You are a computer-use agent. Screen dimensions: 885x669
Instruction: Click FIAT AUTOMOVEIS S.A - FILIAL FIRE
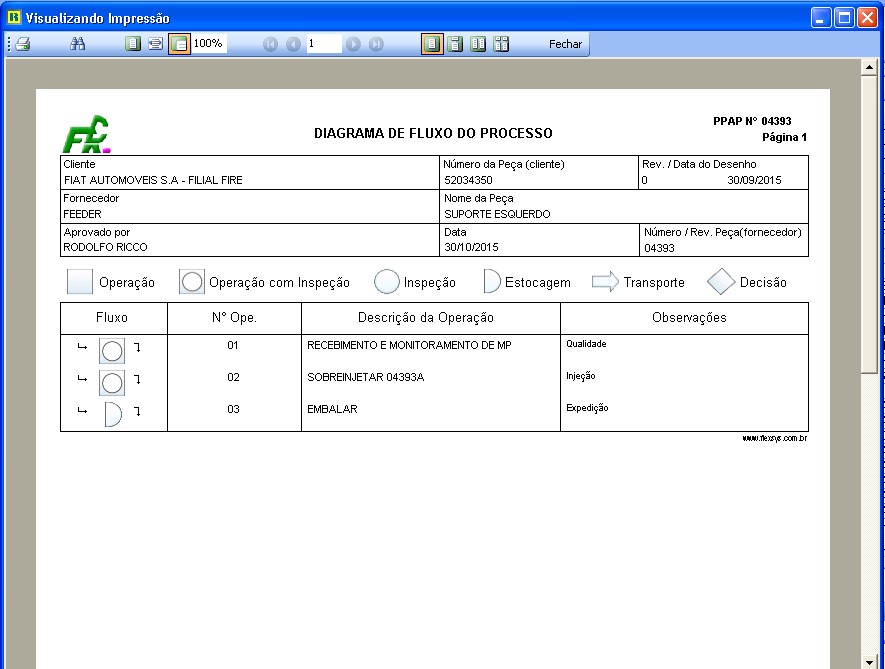pyautogui.click(x=153, y=180)
